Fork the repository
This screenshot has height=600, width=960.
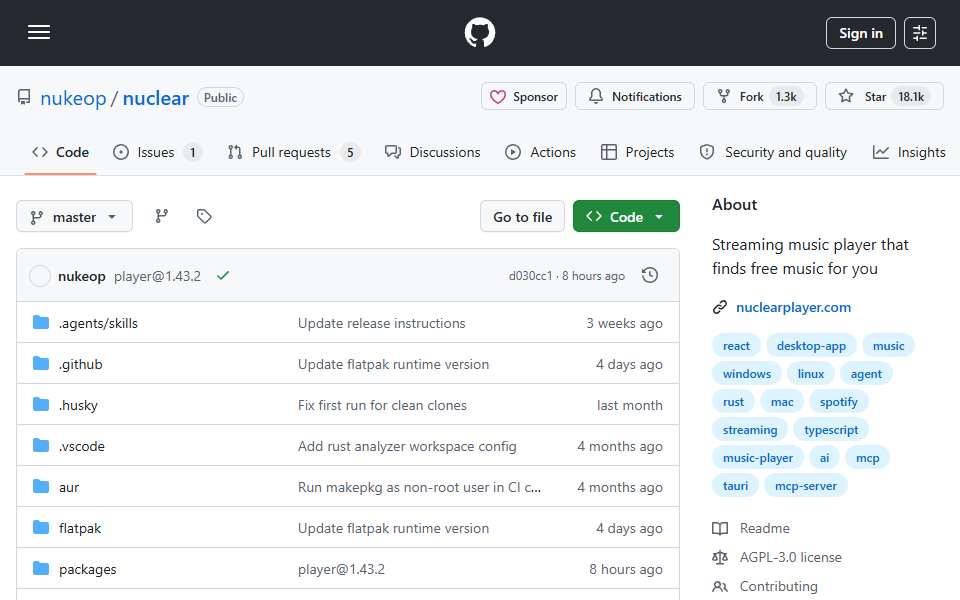click(759, 97)
